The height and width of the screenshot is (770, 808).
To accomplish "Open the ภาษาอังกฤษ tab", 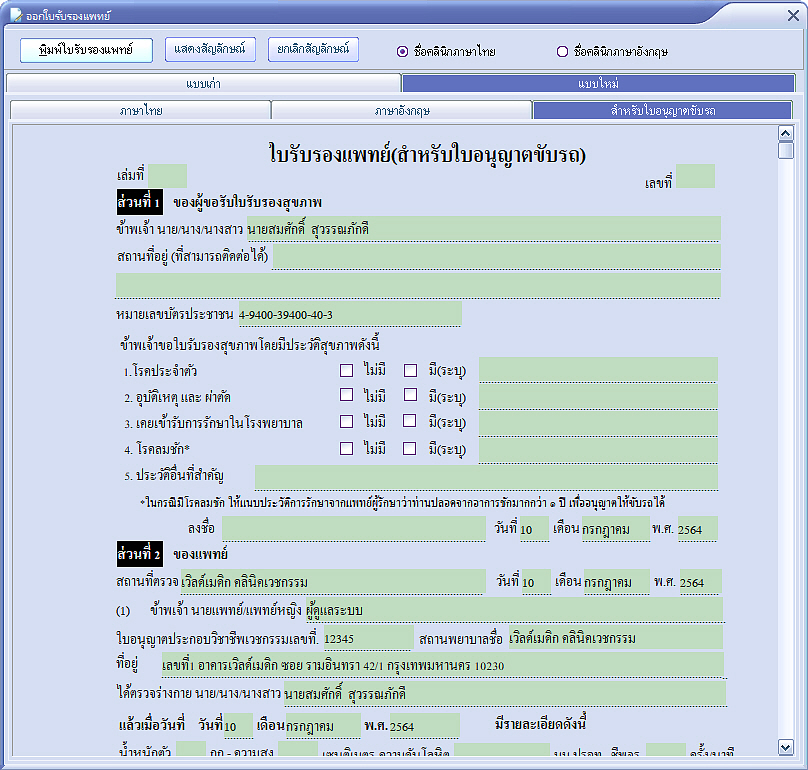I will [x=402, y=110].
